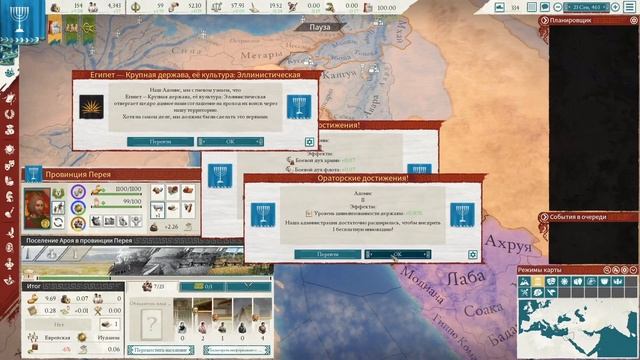Select the theater masks culture map mode
The height and width of the screenshot is (360, 640).
pos(551,282)
